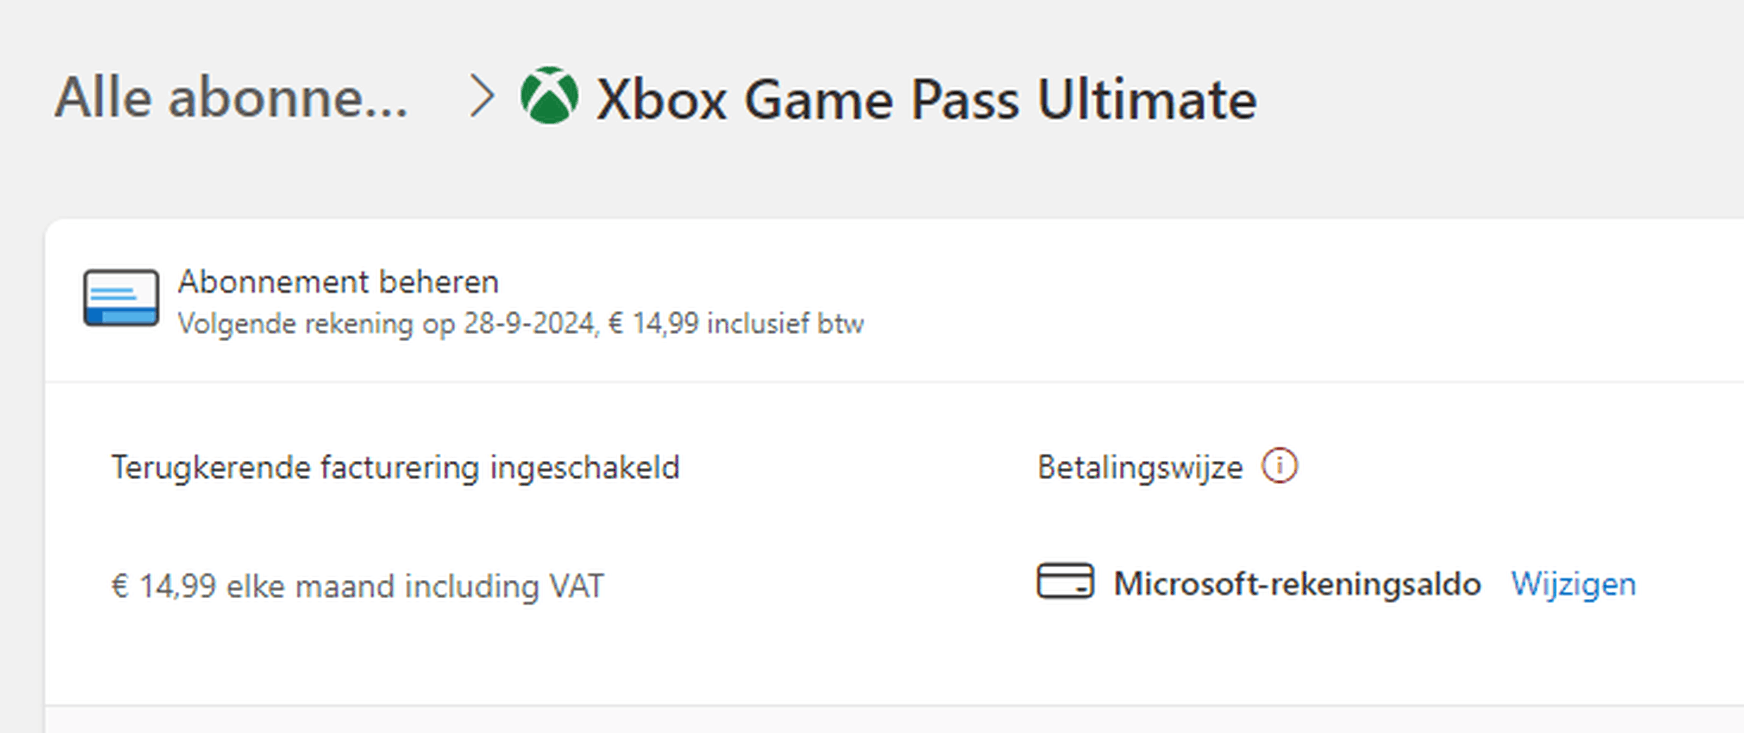
Task: Click the Betalingswijze label
Action: click(1140, 467)
